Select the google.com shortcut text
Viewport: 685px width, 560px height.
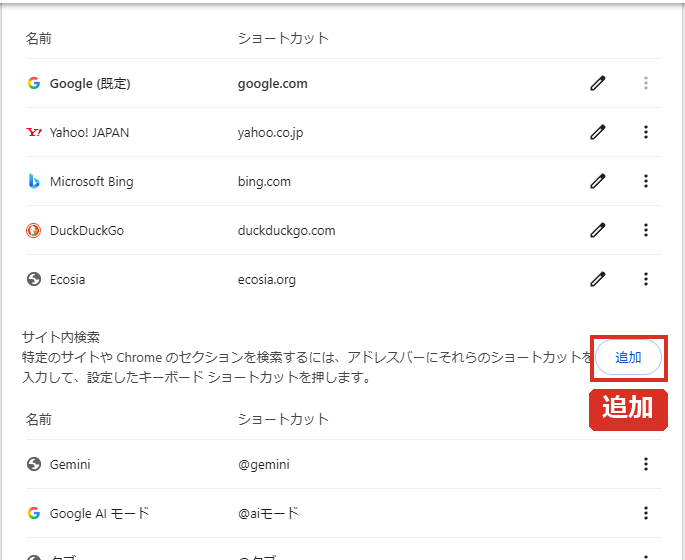coord(273,83)
